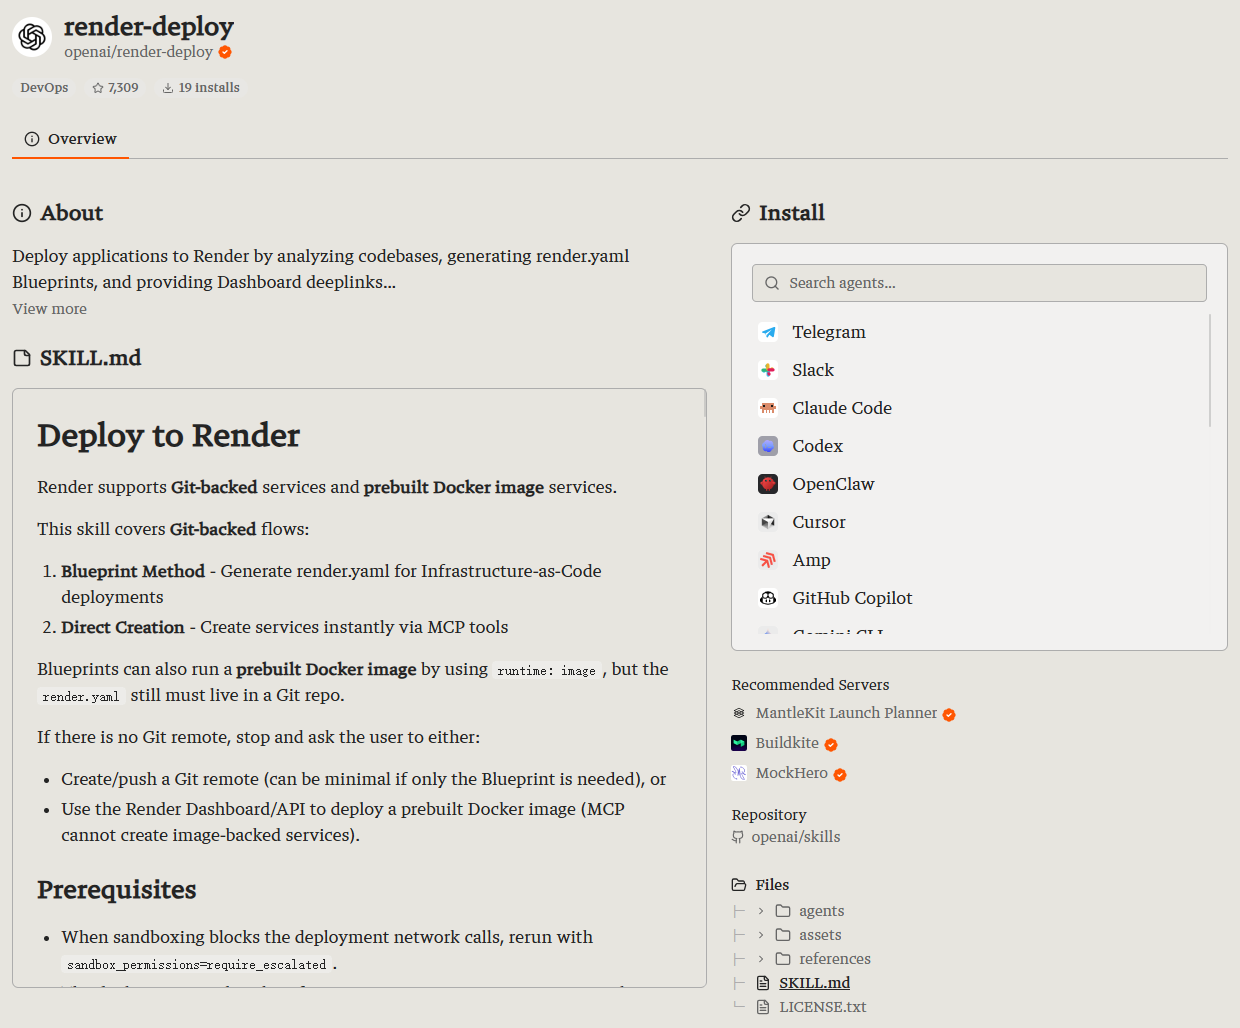Open the Overview tab
Screen dimensions: 1240x1028
click(x=70, y=139)
